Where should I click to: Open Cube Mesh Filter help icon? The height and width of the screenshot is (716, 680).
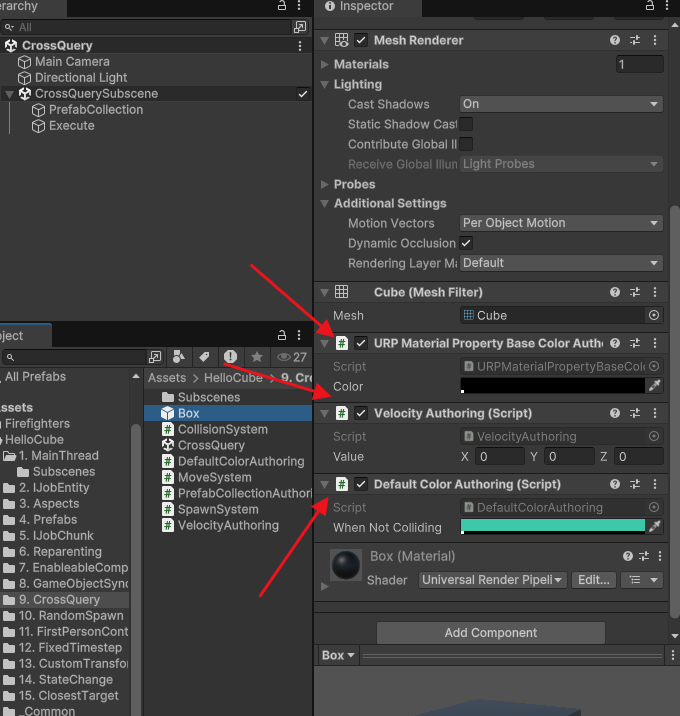click(x=615, y=292)
